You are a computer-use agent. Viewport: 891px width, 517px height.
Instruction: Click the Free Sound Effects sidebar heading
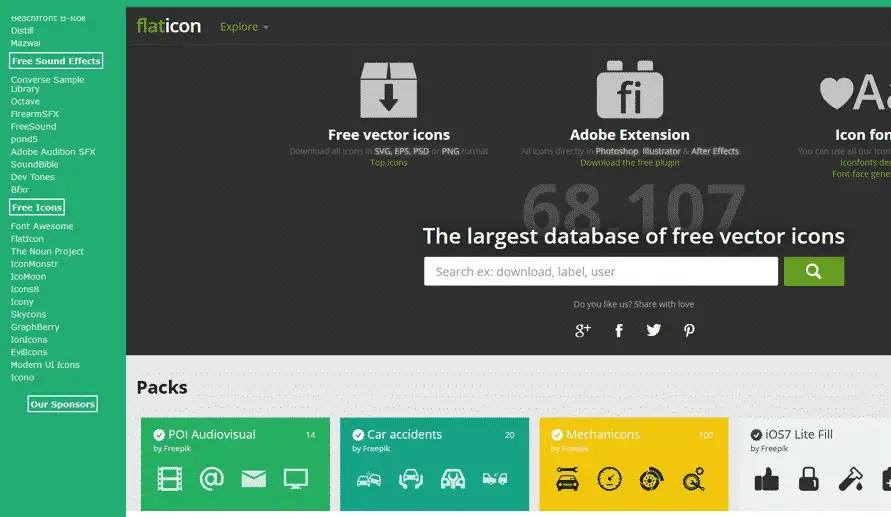click(56, 61)
